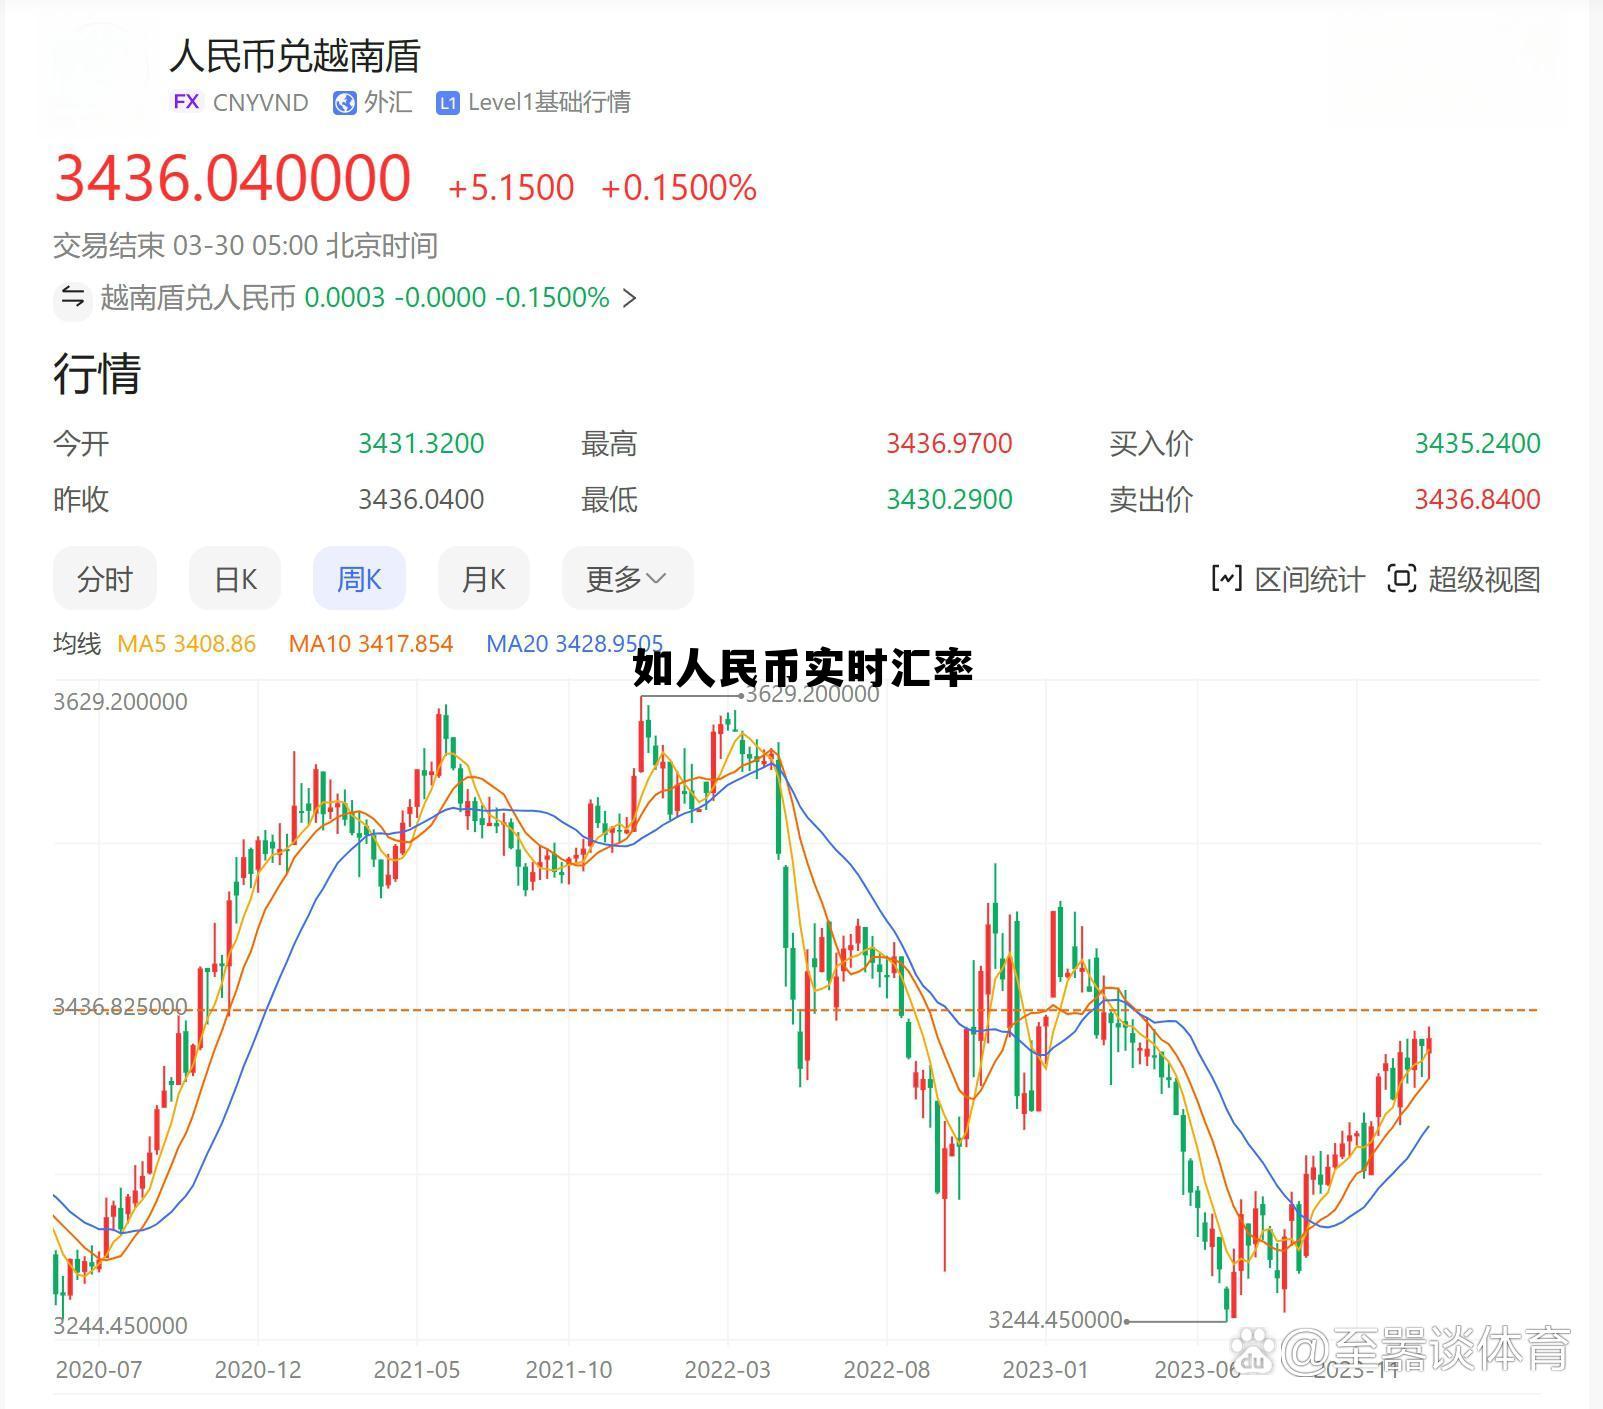Click the currency swap icon beside 越南盾兑人民币
1603x1409 pixels.
click(72, 298)
